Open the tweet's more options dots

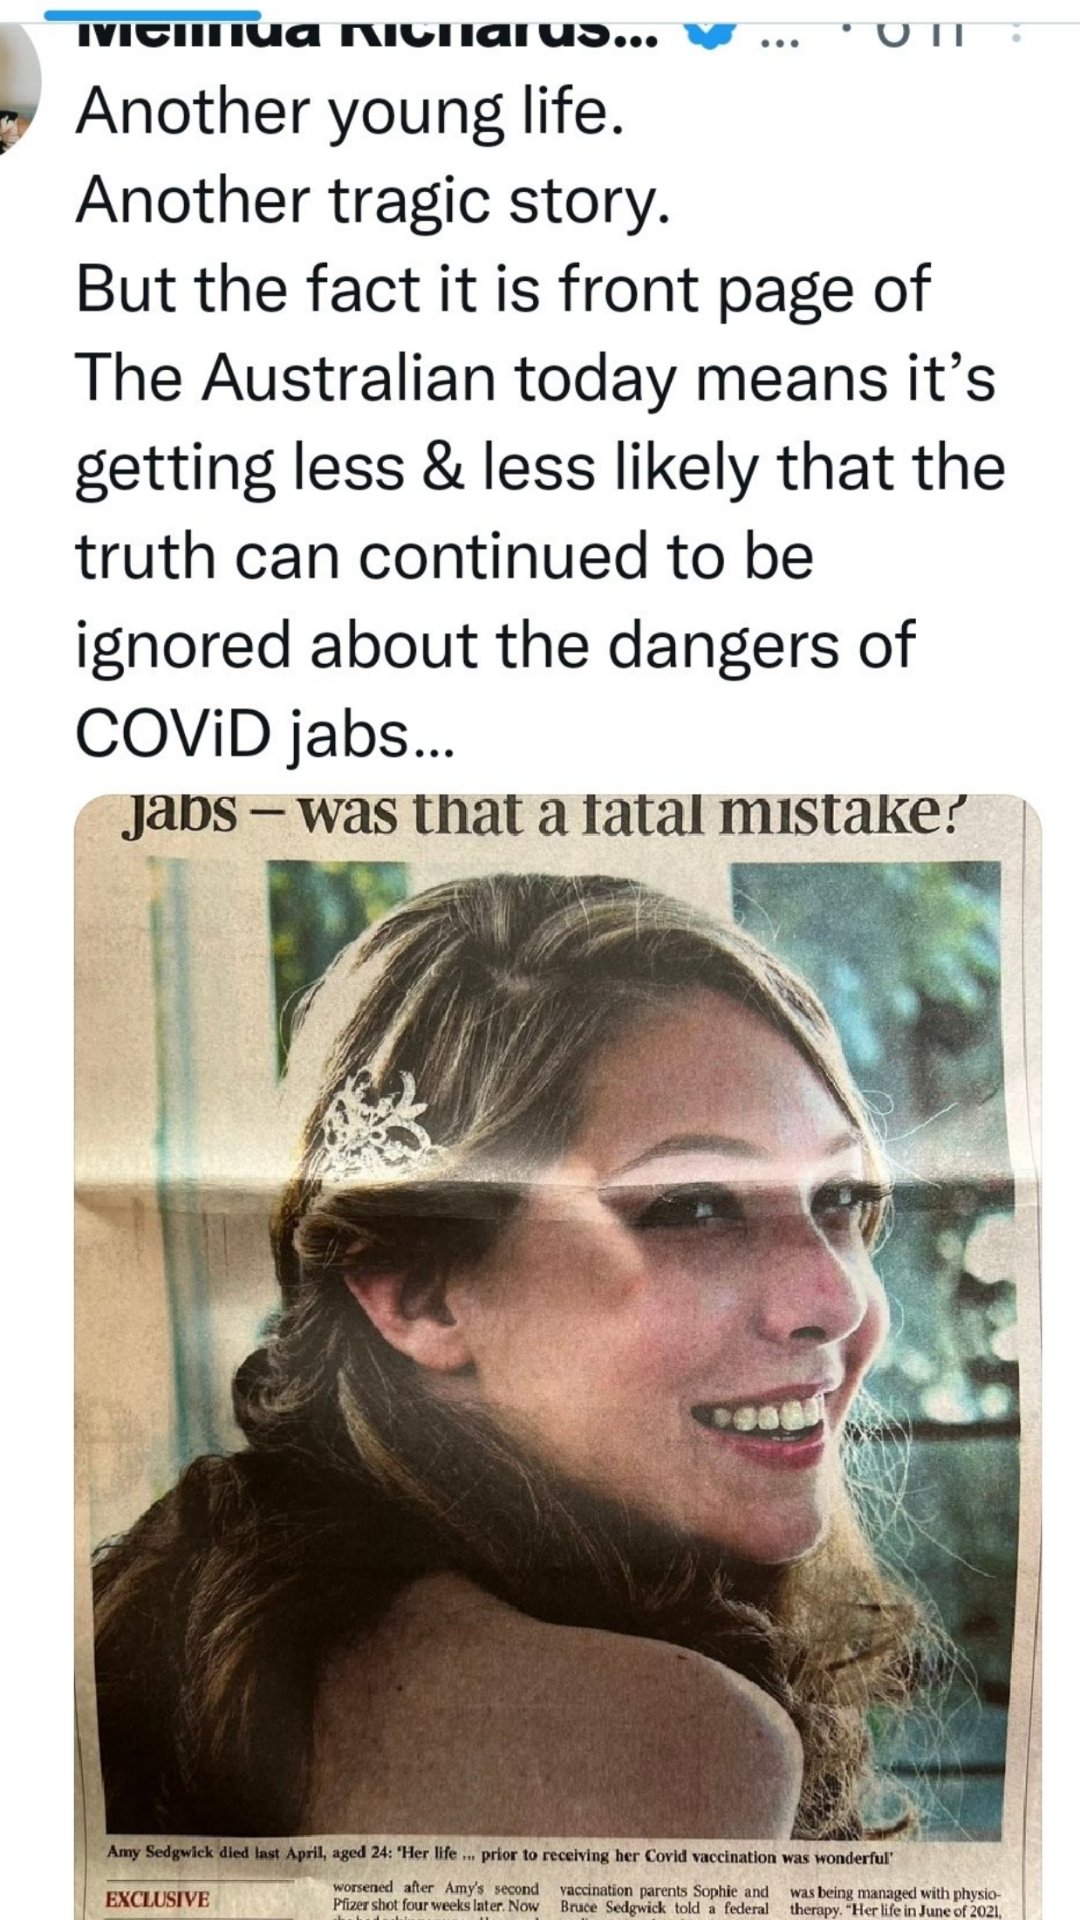(1017, 35)
